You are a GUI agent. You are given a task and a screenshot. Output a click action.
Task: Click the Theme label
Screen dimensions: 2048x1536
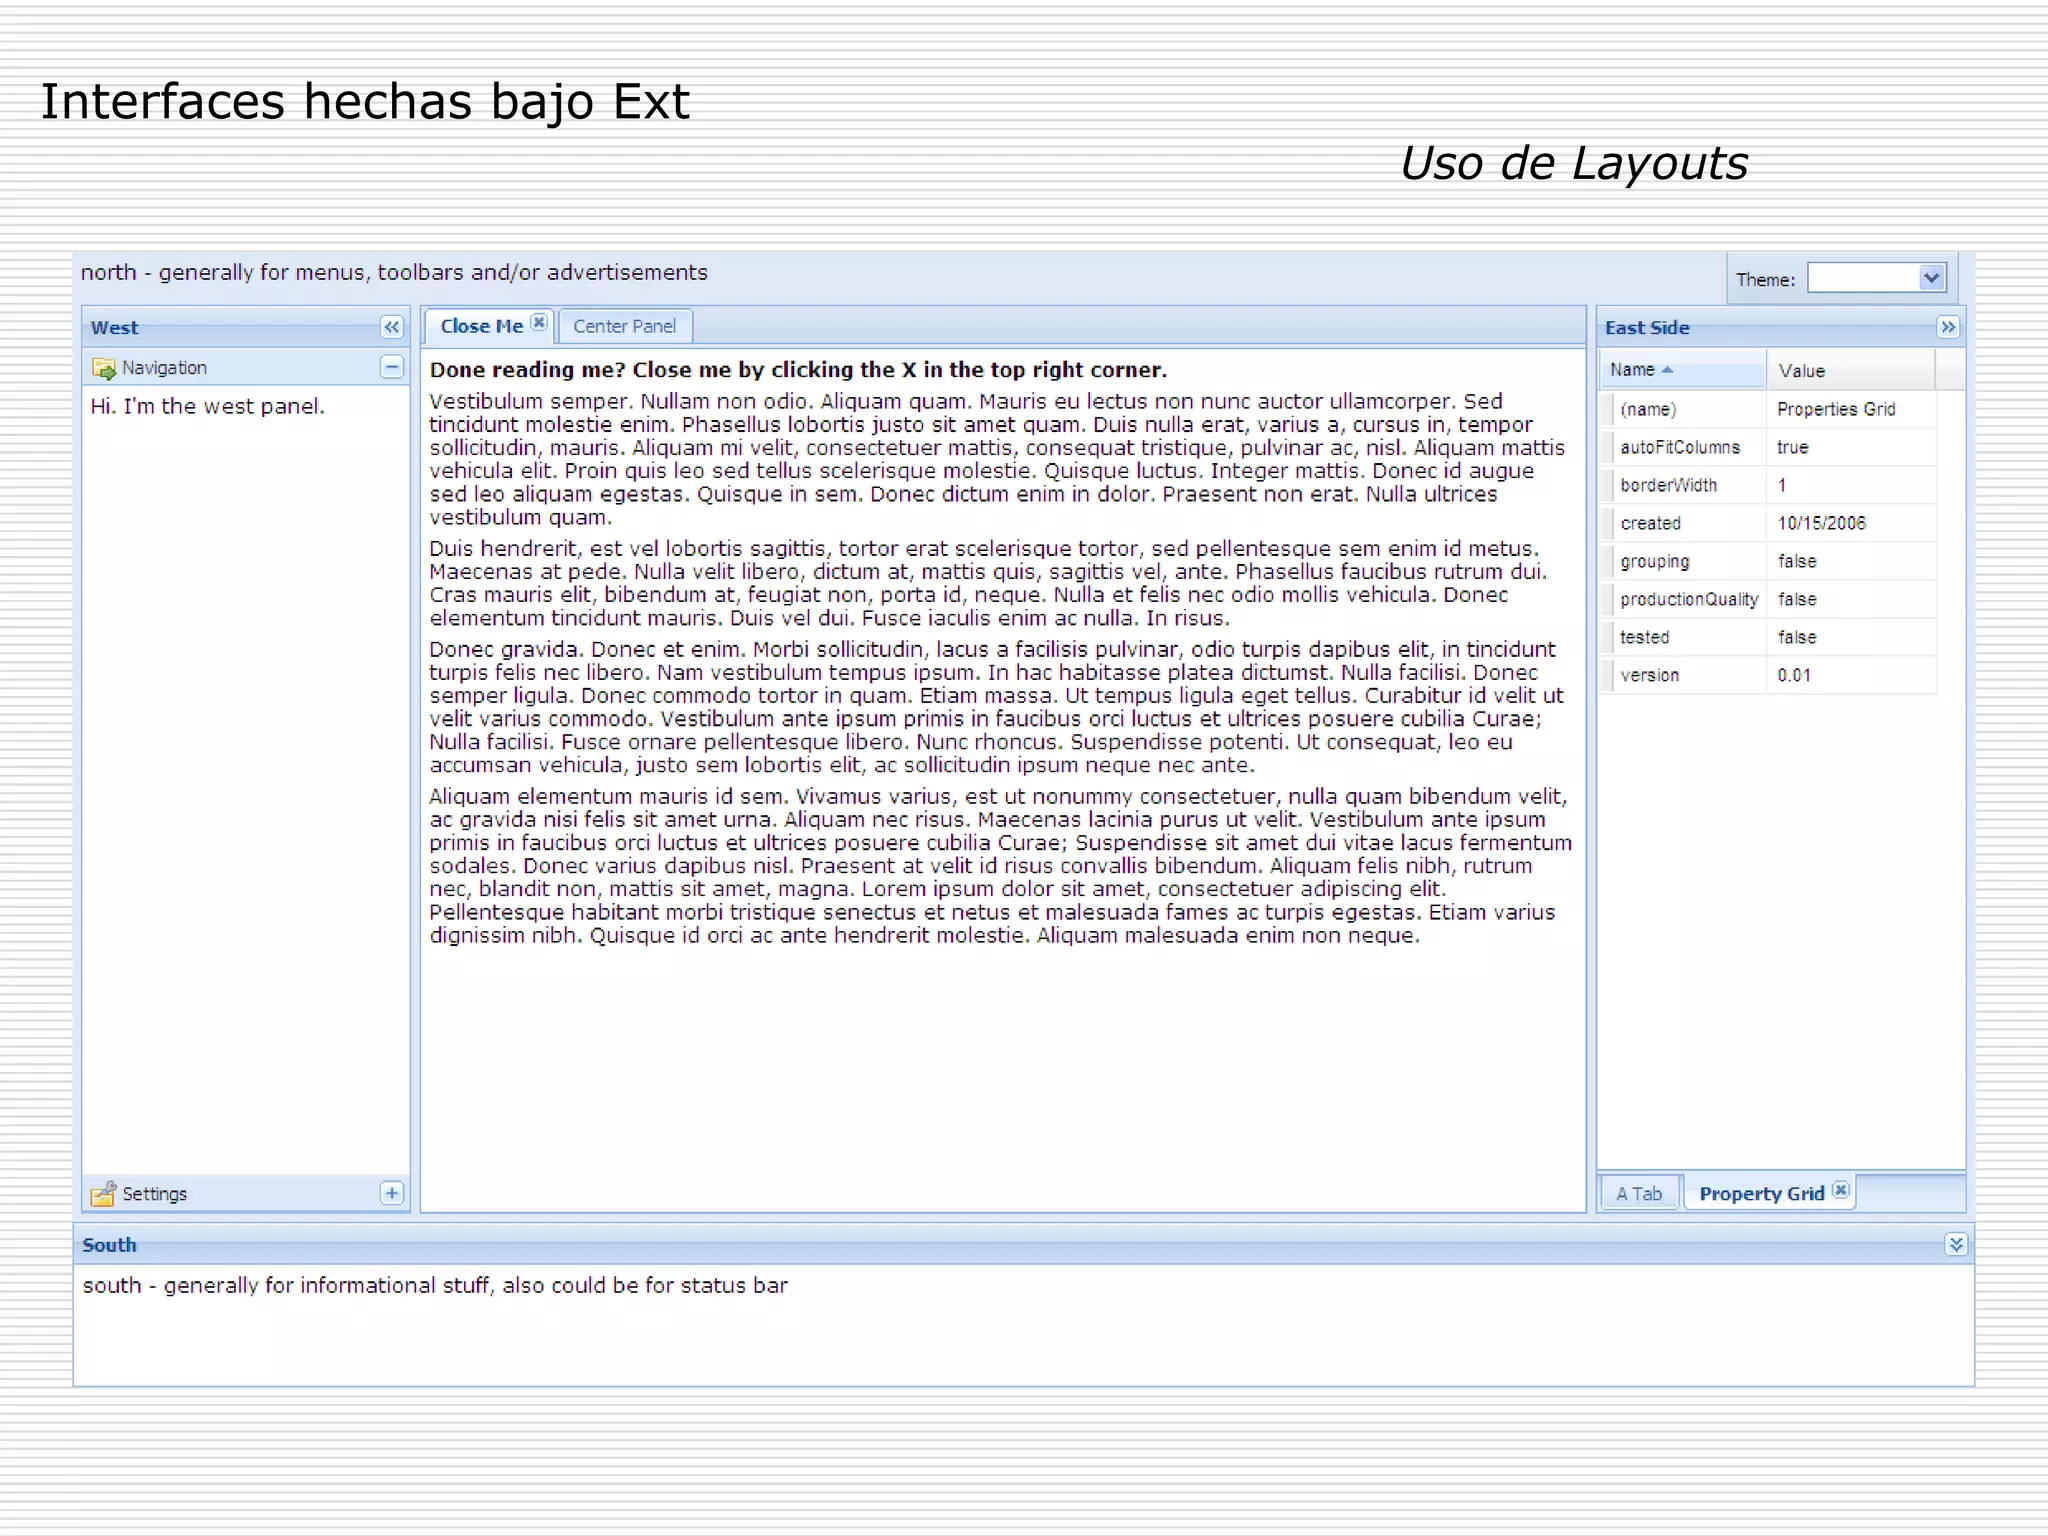click(x=1765, y=280)
